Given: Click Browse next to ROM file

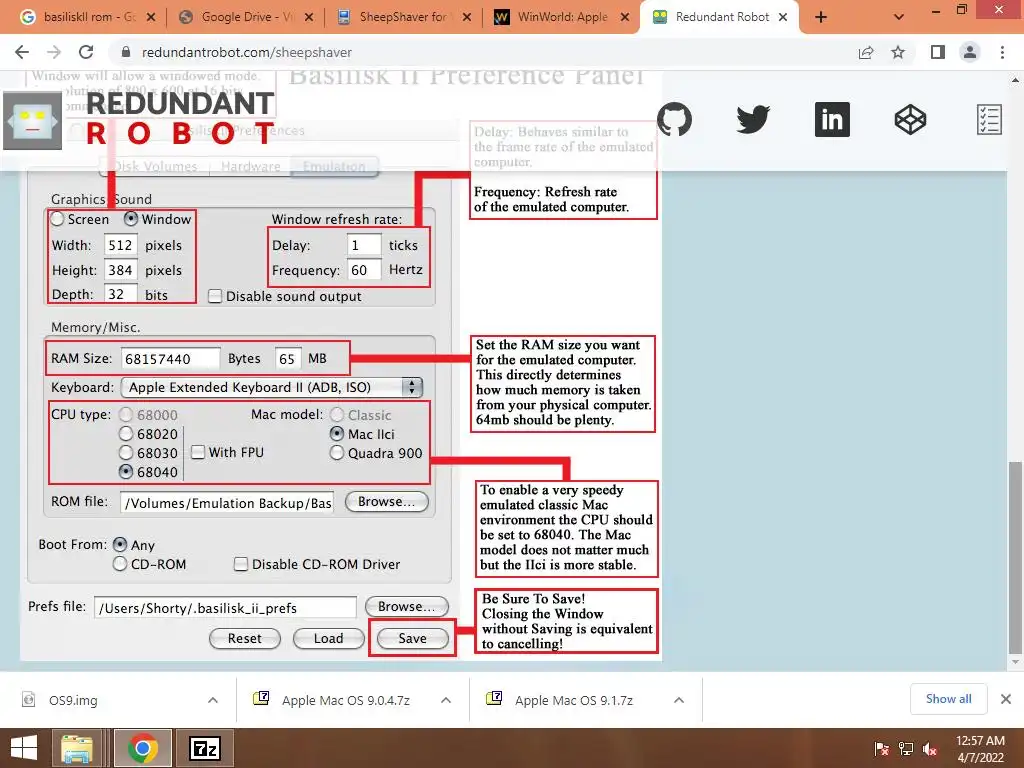Looking at the screenshot, I should [x=387, y=502].
